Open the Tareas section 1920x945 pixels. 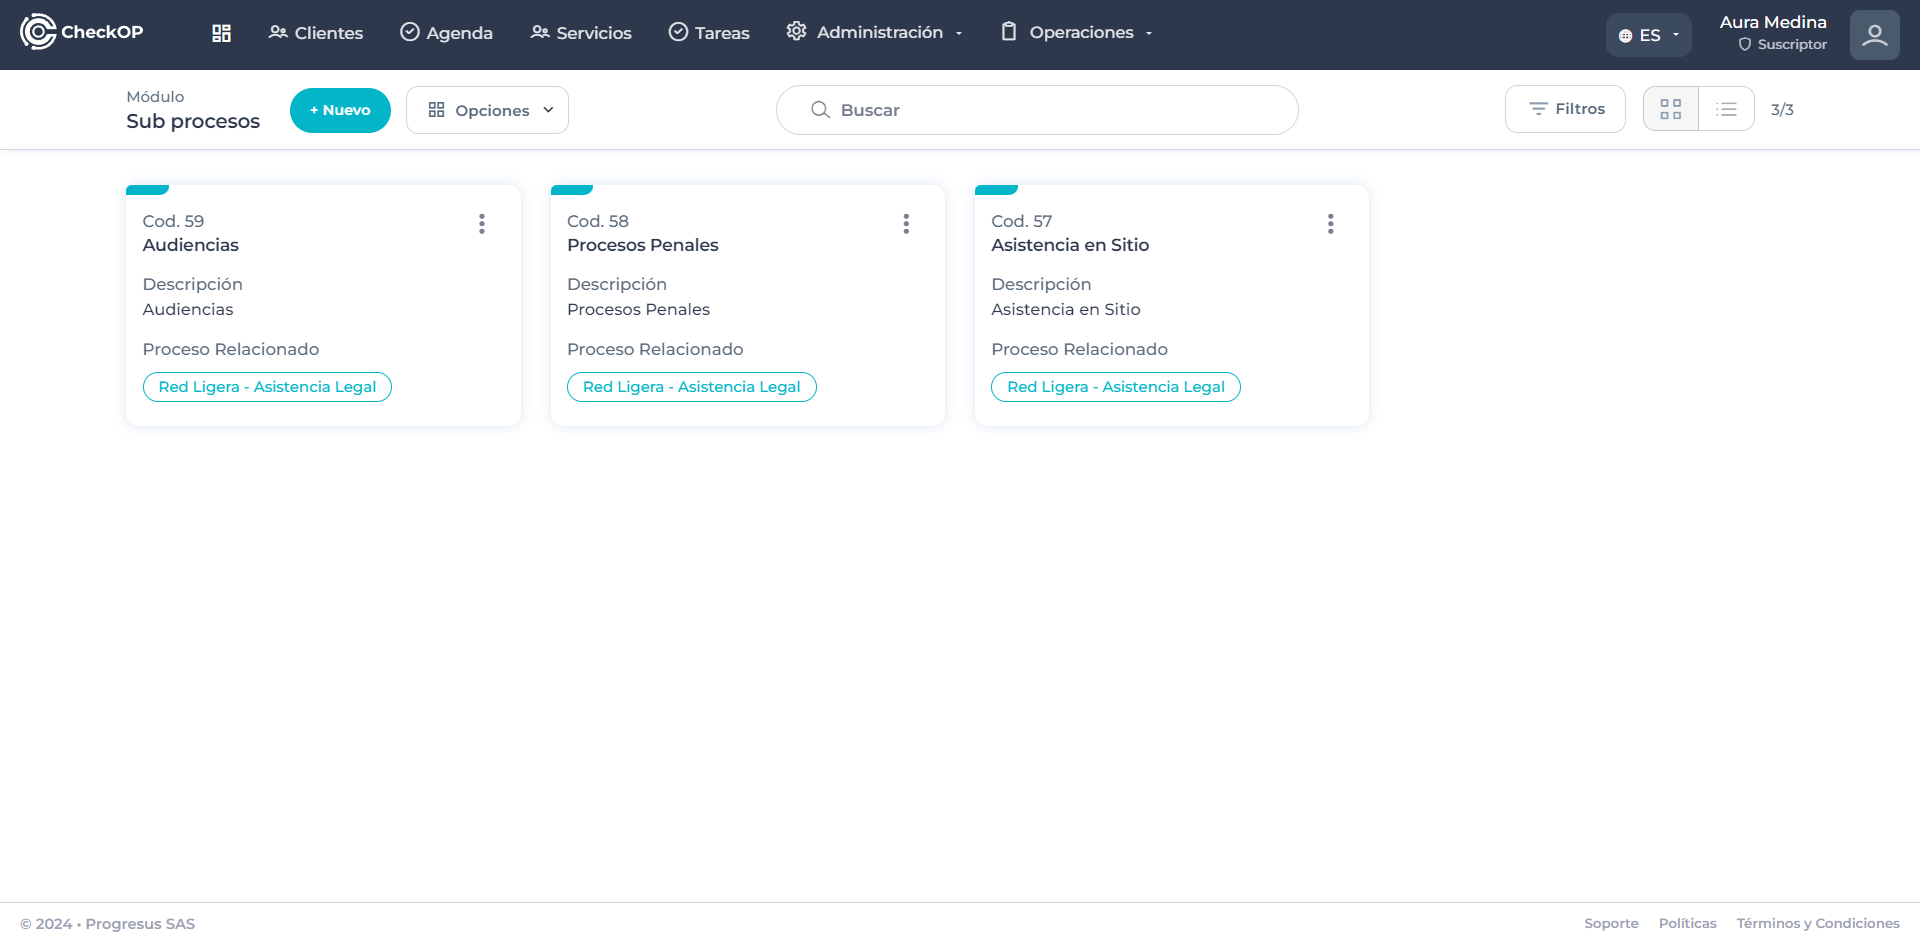(709, 33)
